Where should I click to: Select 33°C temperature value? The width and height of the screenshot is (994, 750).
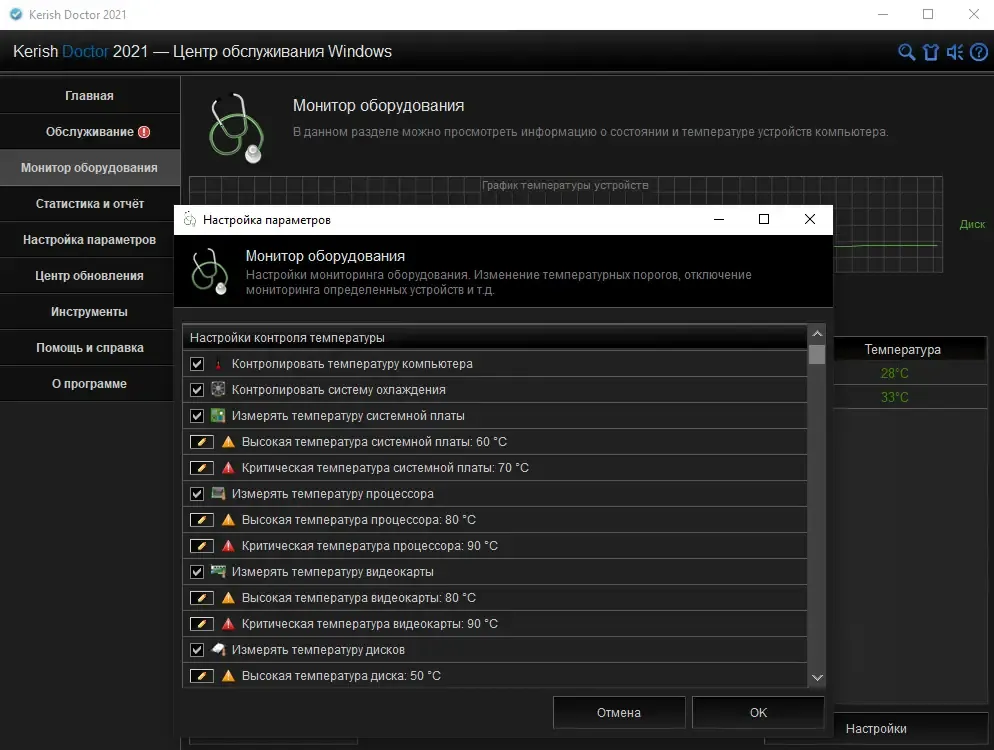[894, 398]
